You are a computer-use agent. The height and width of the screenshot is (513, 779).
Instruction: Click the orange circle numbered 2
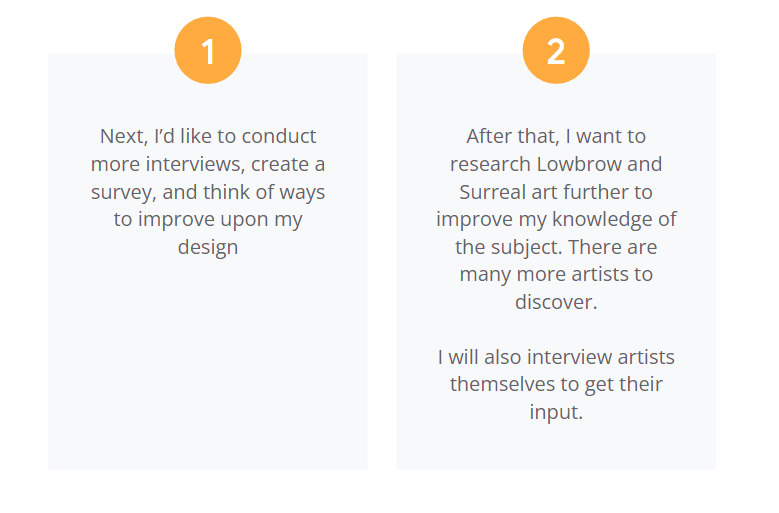556,50
